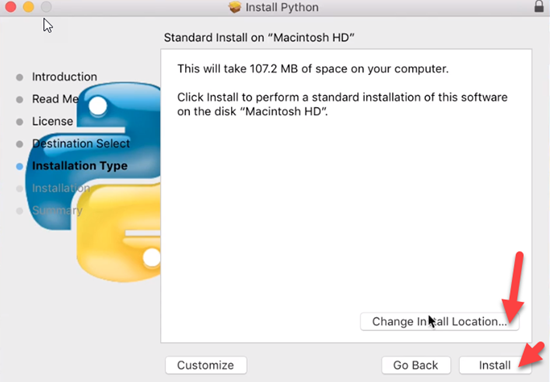Click the Python logo artwork
The height and width of the screenshot is (382, 550).
click(94, 182)
